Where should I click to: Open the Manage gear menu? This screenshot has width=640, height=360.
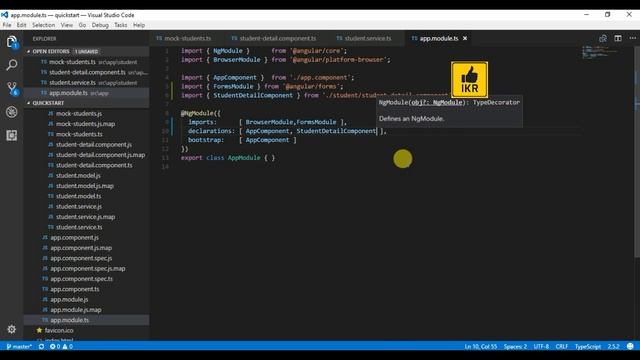pyautogui.click(x=11, y=329)
